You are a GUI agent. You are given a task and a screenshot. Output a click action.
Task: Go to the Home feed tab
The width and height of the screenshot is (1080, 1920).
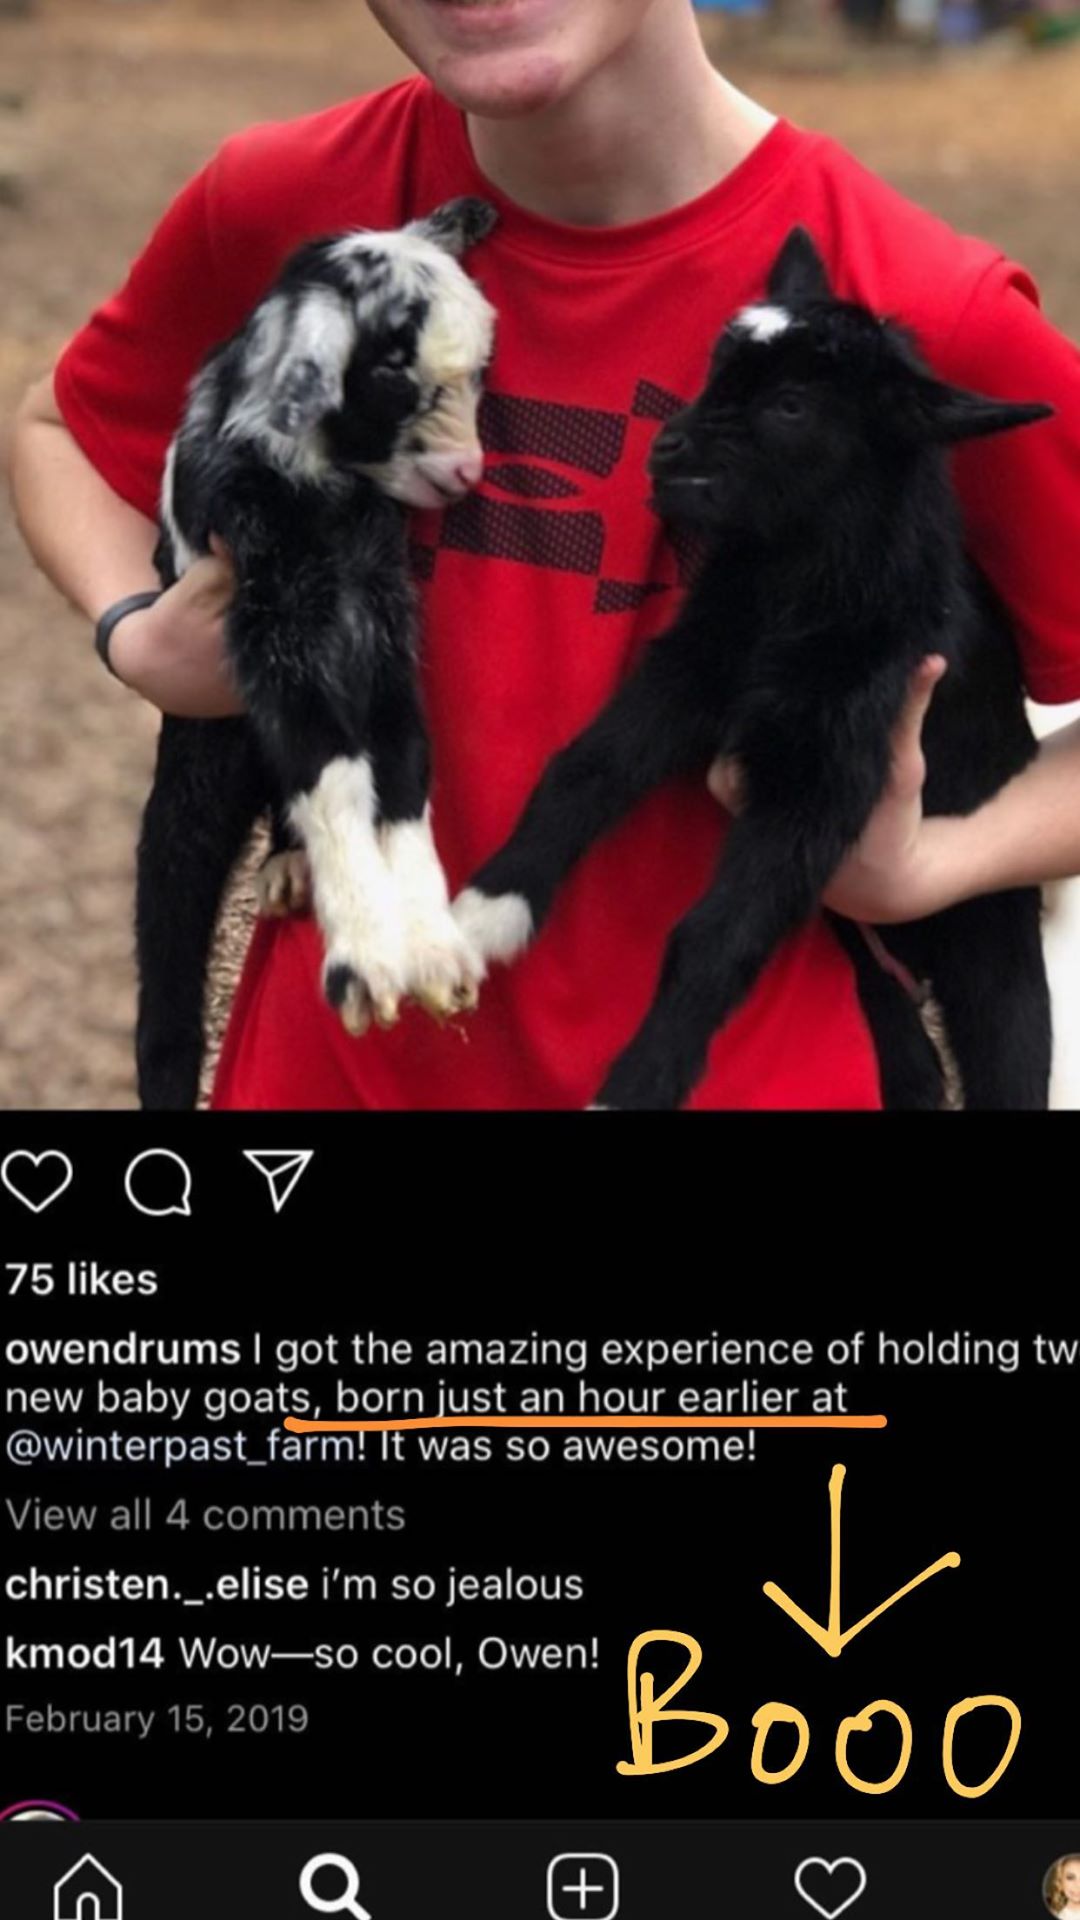click(88, 1886)
